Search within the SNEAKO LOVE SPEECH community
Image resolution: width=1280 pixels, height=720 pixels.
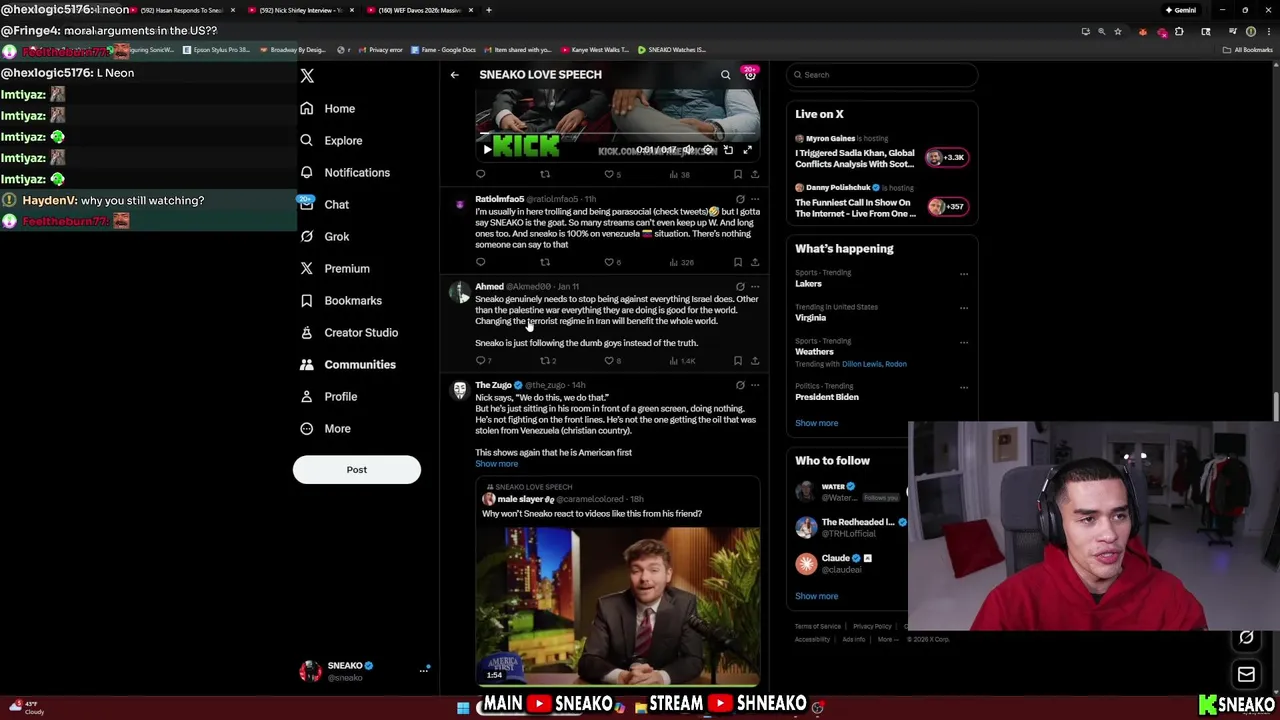tap(726, 75)
